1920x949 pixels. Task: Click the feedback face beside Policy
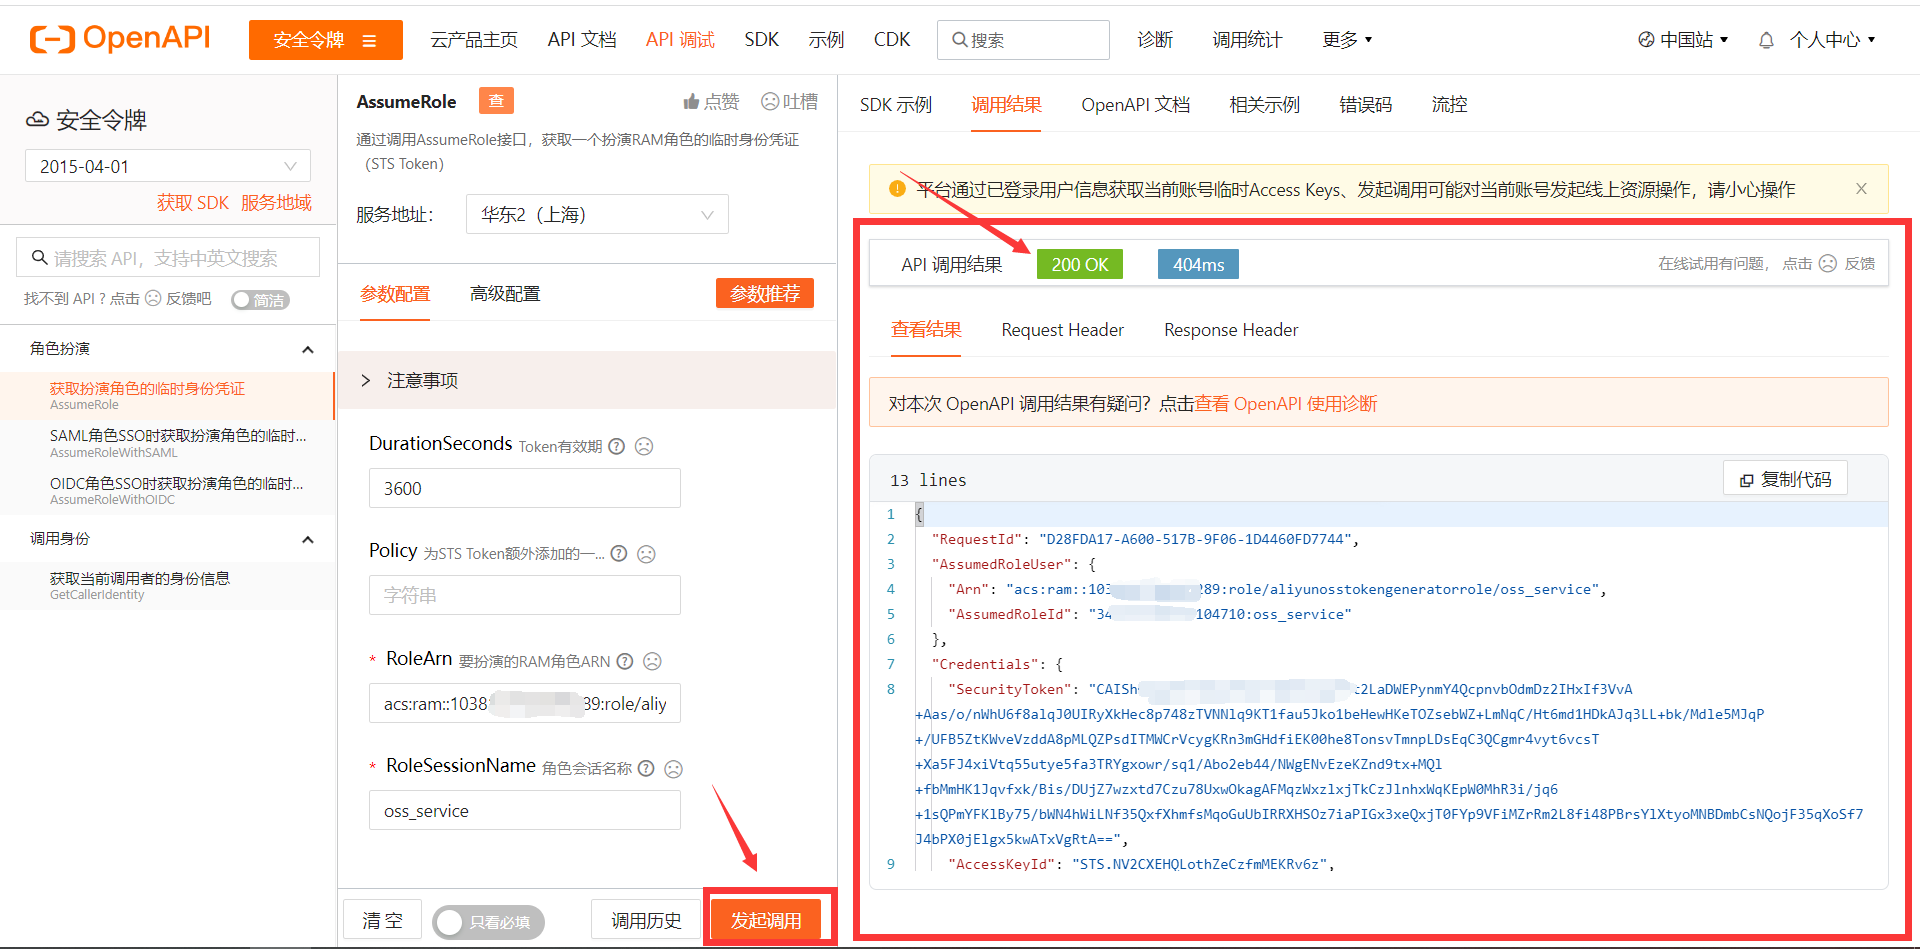point(646,553)
